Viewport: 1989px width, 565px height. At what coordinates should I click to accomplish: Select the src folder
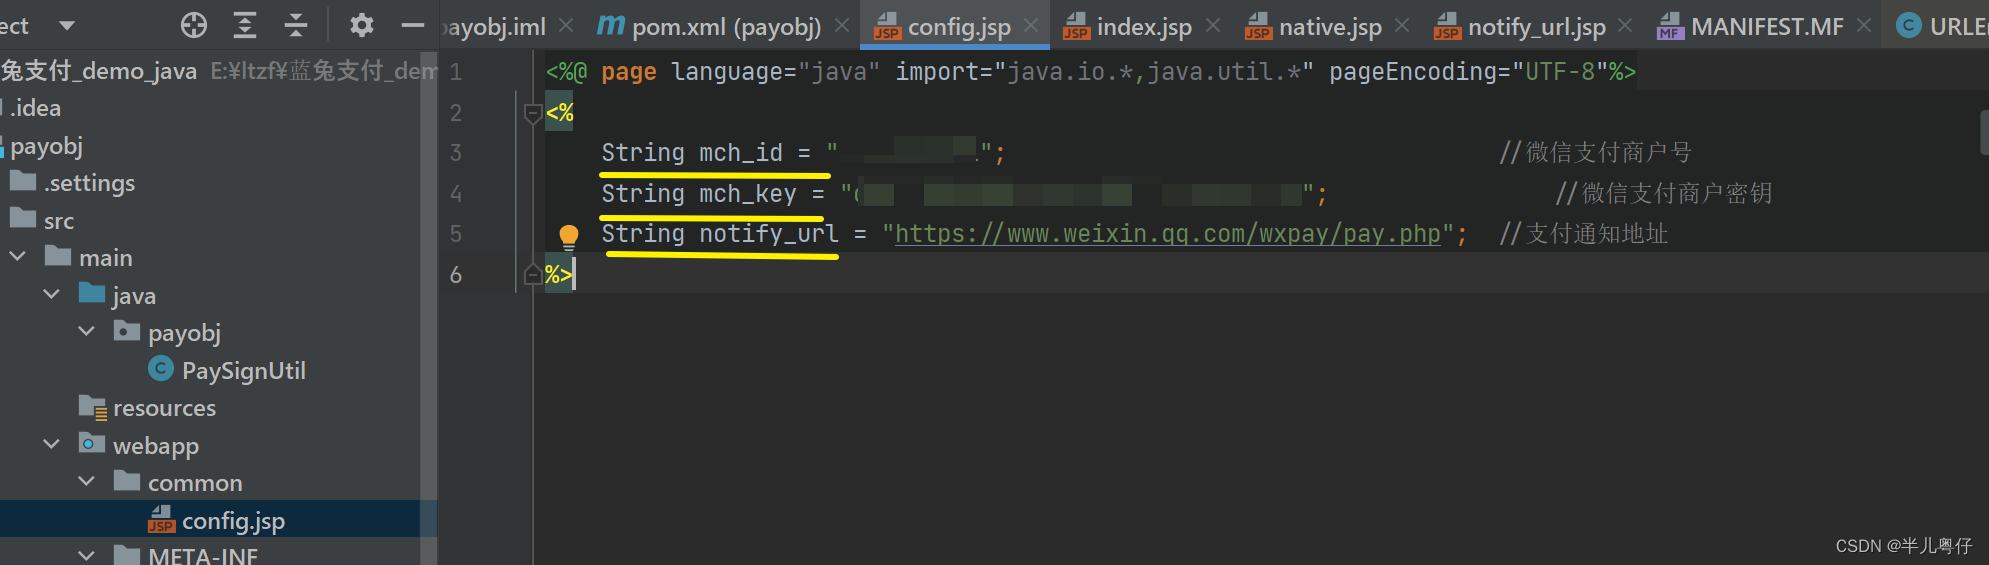coord(59,221)
